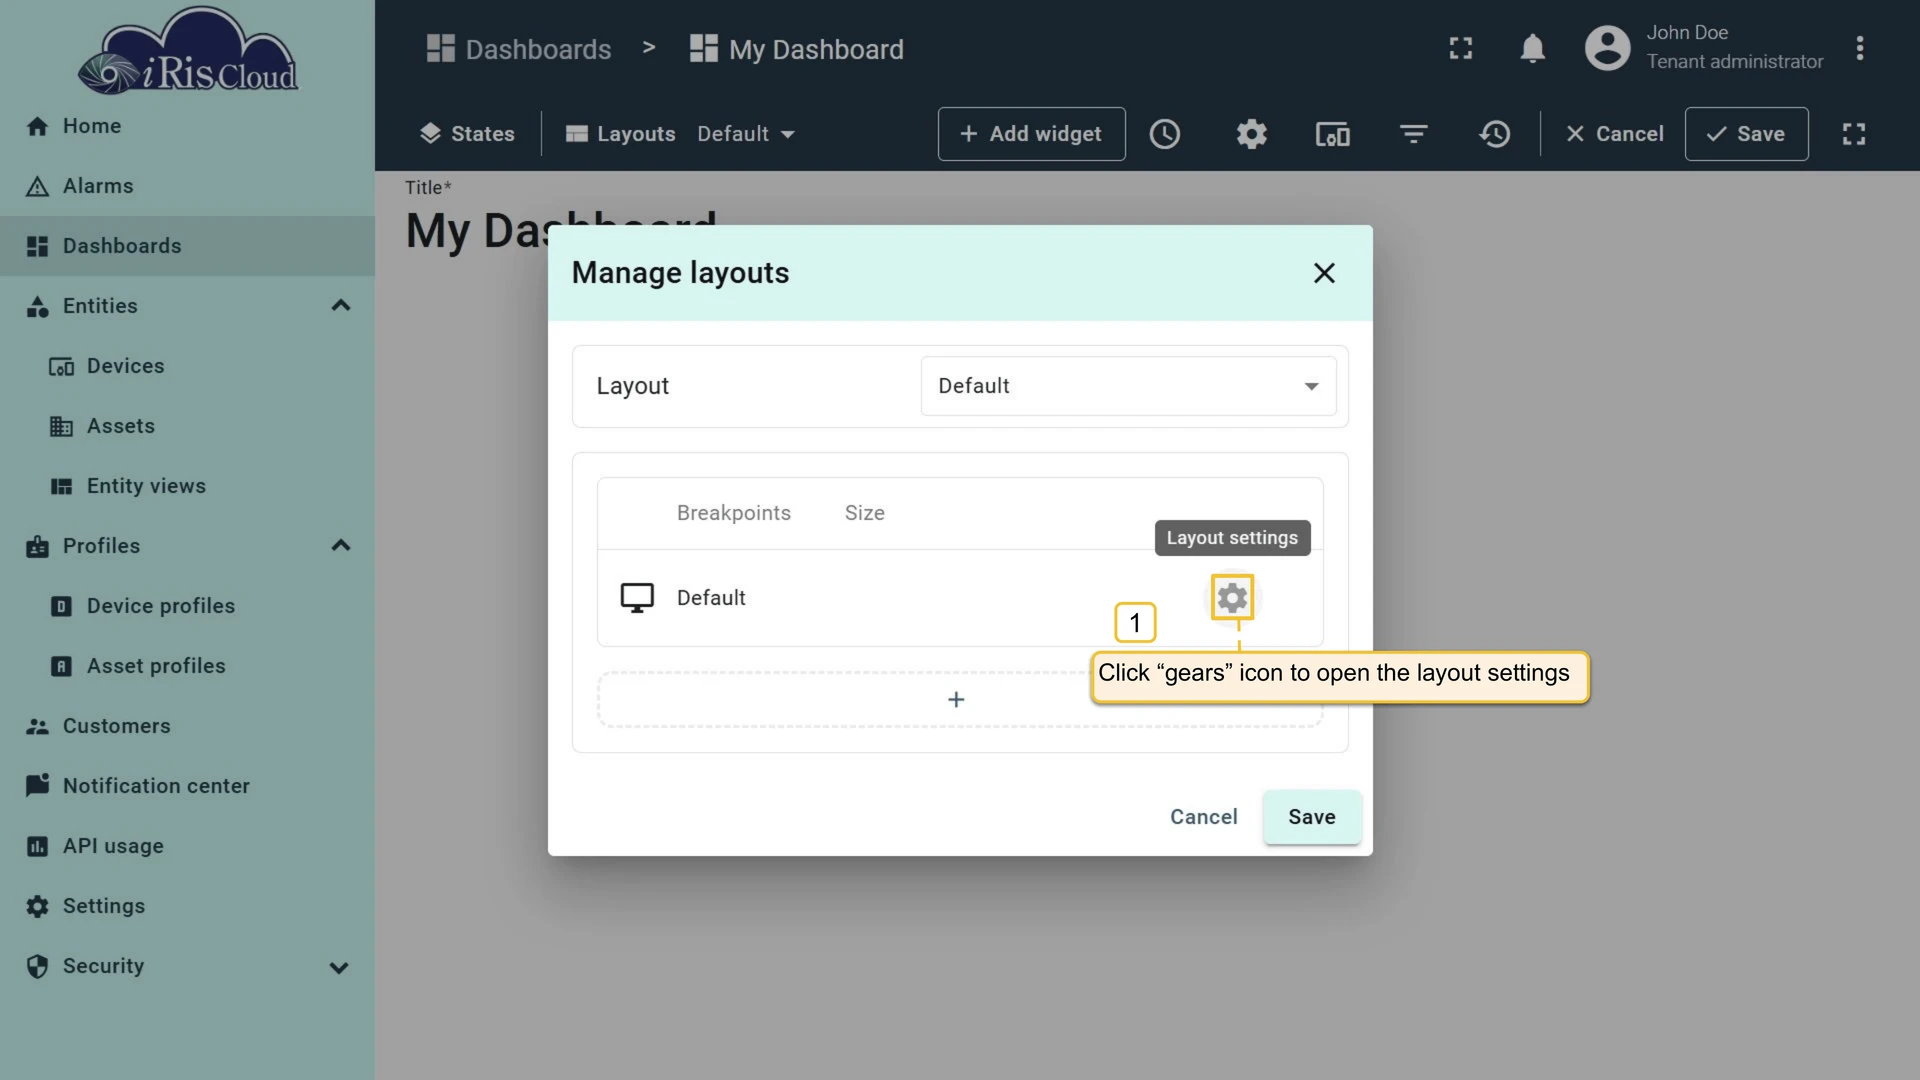Open the entity aliases icon
The width and height of the screenshot is (1920, 1080).
click(1332, 134)
